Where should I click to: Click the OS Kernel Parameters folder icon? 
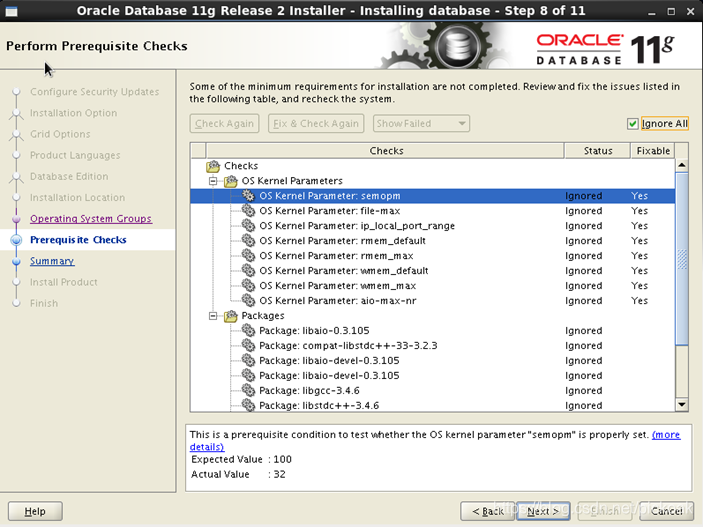[230, 181]
